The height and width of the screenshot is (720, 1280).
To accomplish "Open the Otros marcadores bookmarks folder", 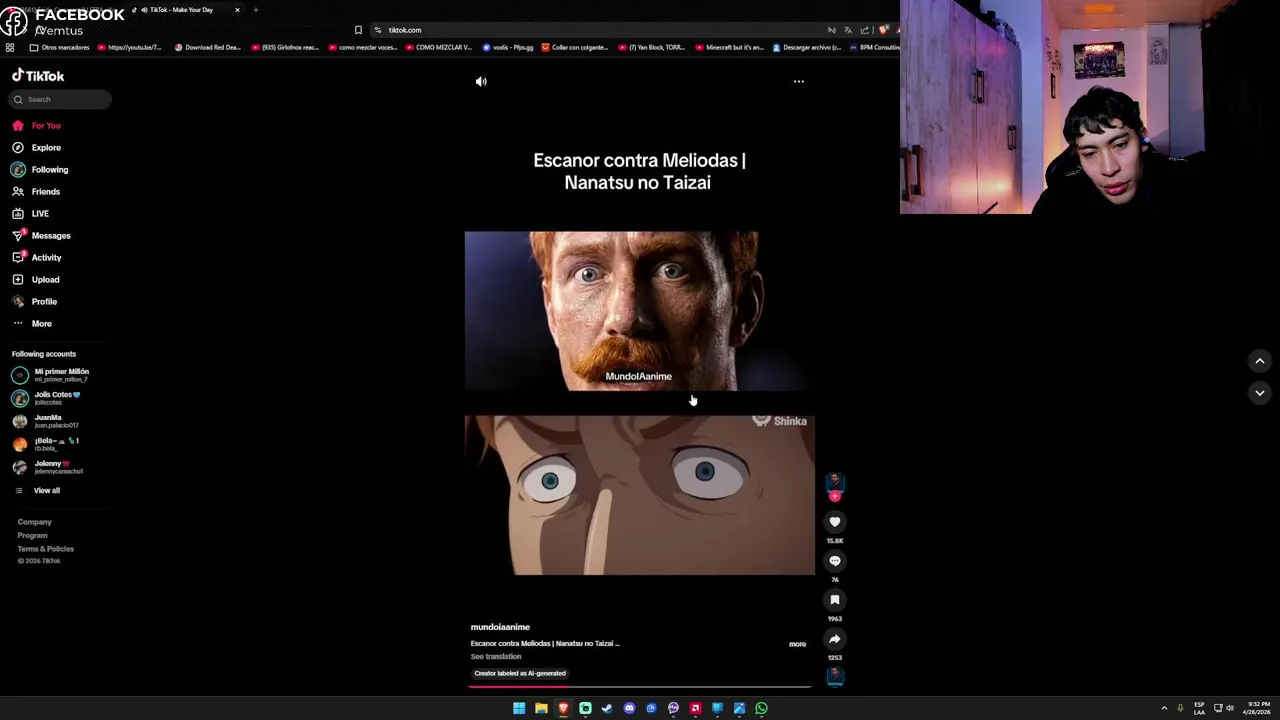I will click(x=60, y=48).
